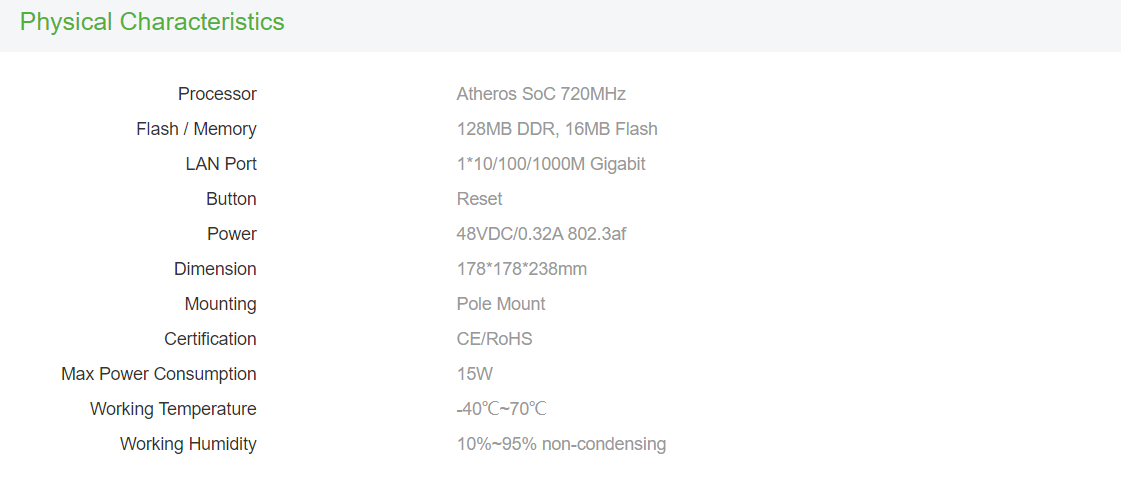This screenshot has height=481, width=1121.
Task: Select the Max Power Consumption label
Action: (159, 374)
